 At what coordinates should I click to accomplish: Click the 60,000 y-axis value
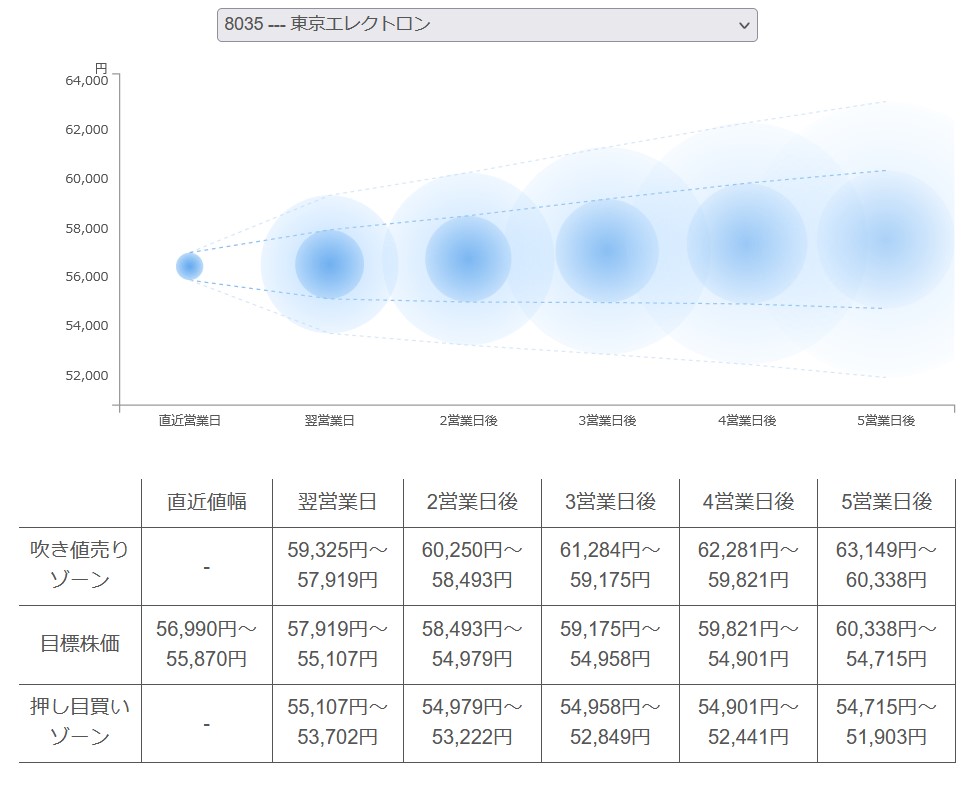point(86,179)
